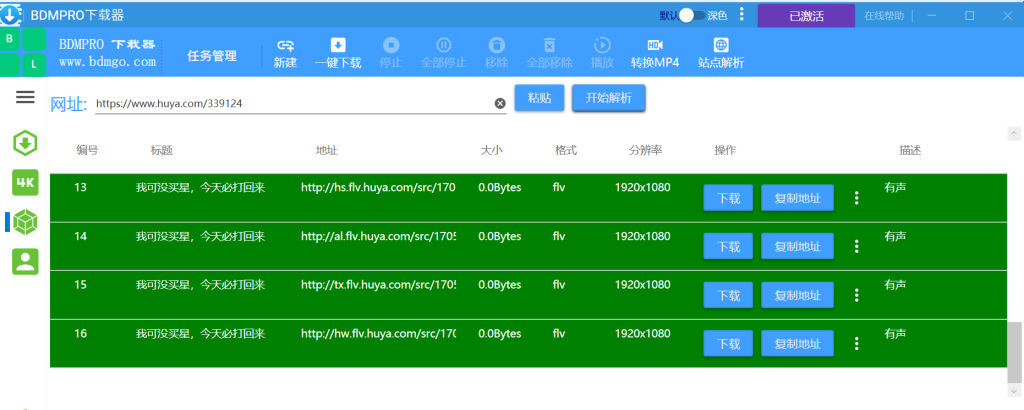
Task: Clear the URL field with X icon
Action: [x=500, y=103]
